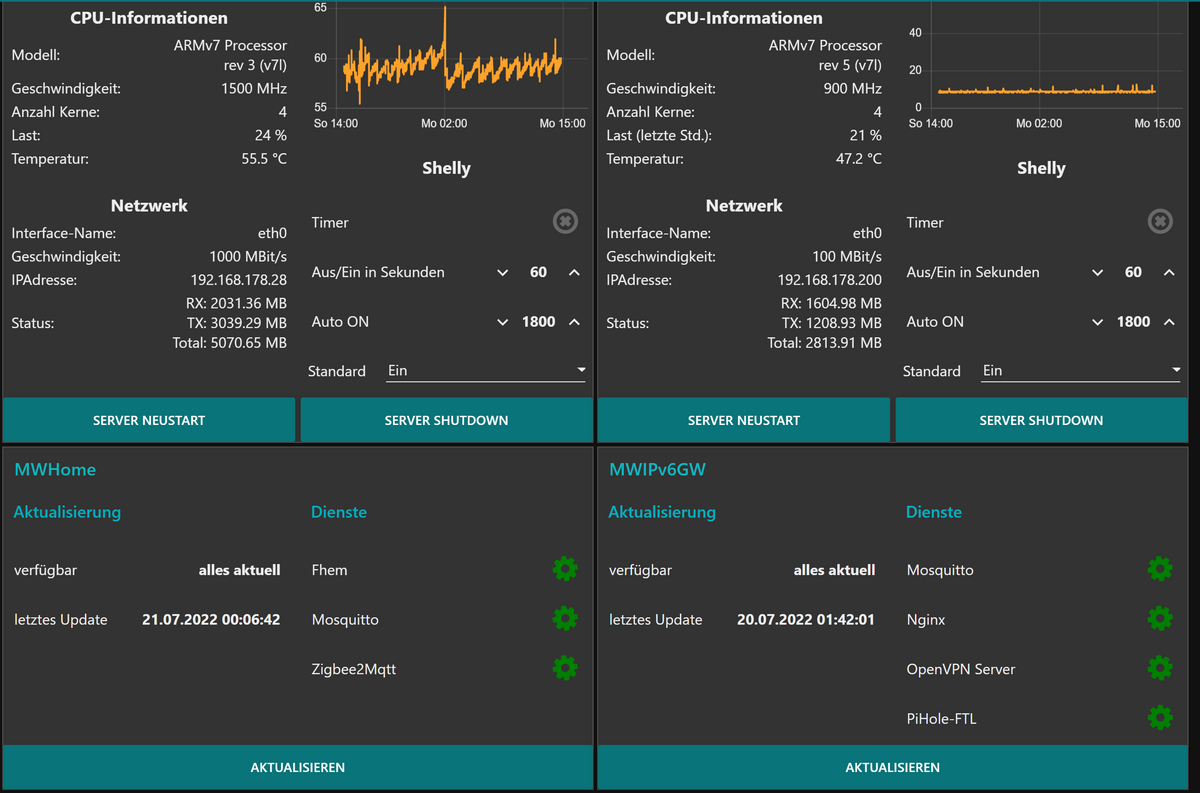
Task: Click load value 21 %
Action: tap(865, 135)
